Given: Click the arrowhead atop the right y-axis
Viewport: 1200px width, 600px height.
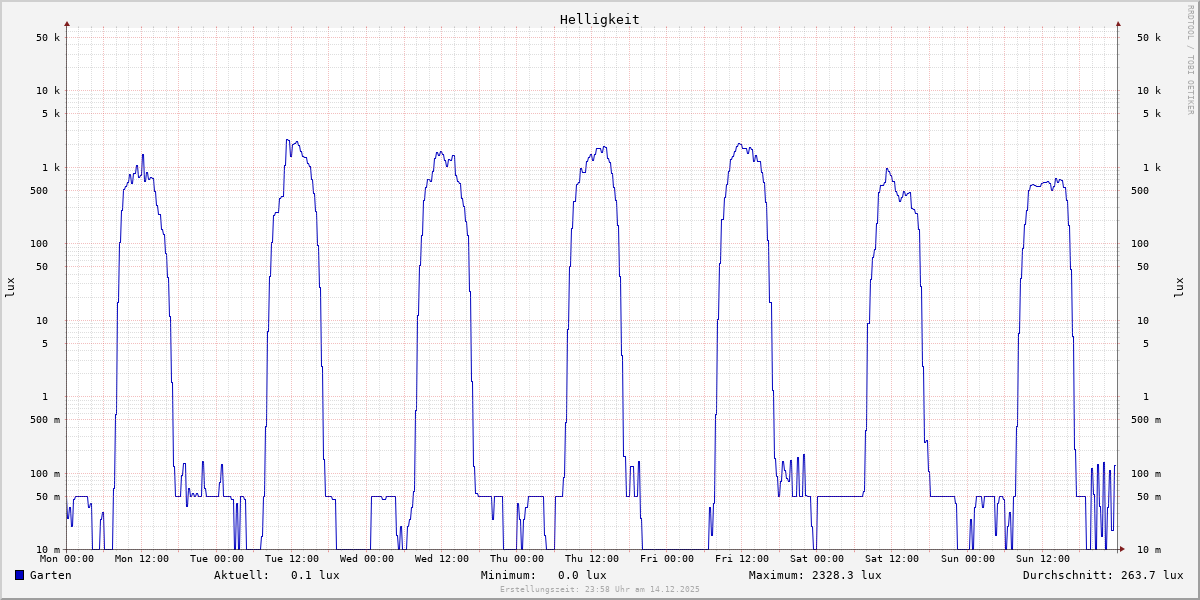Looking at the screenshot, I should click(1118, 23).
